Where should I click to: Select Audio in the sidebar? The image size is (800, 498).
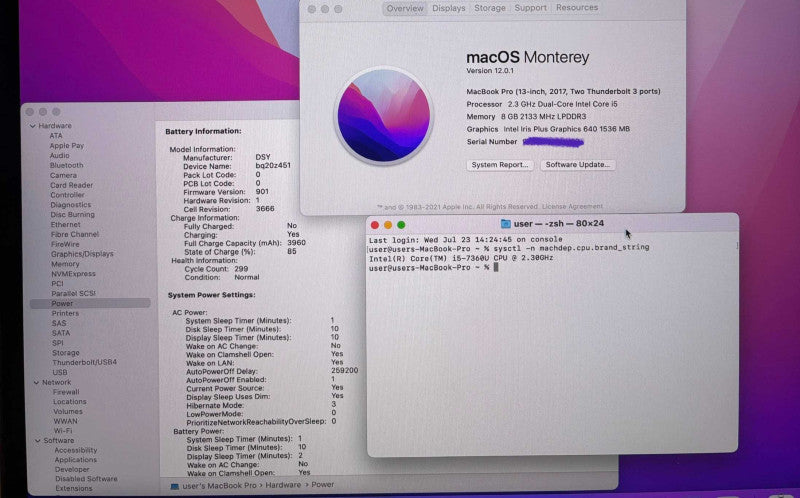point(59,156)
